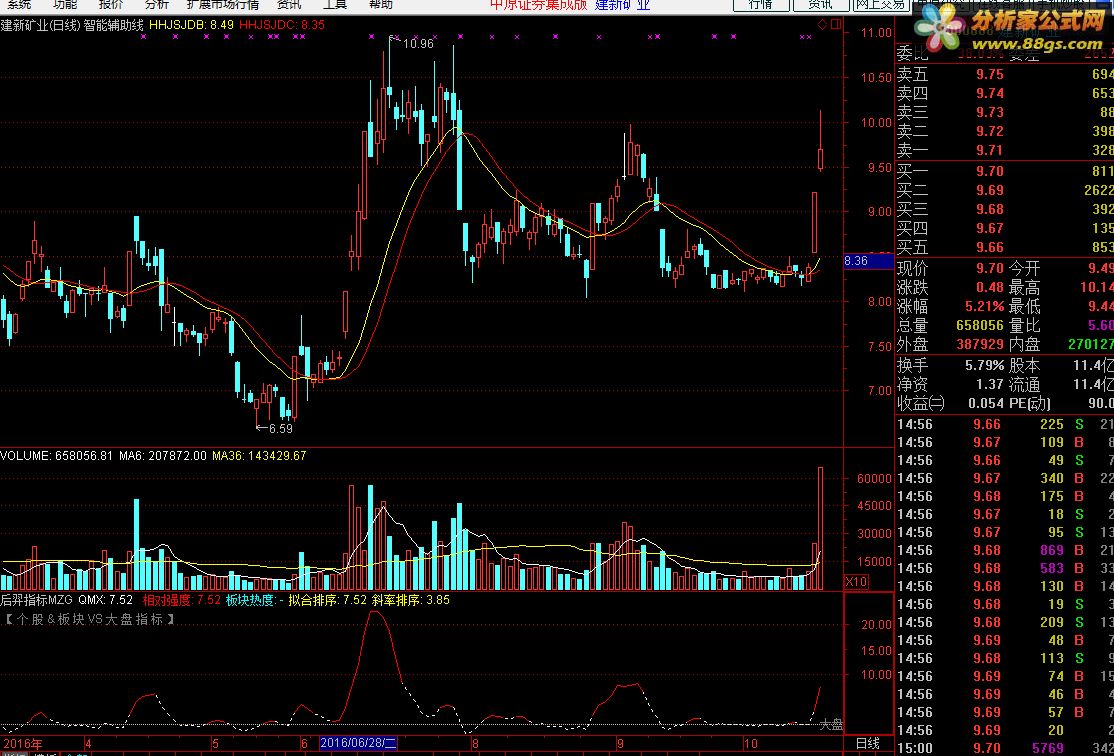Open the 帮助 menu

point(380,4)
